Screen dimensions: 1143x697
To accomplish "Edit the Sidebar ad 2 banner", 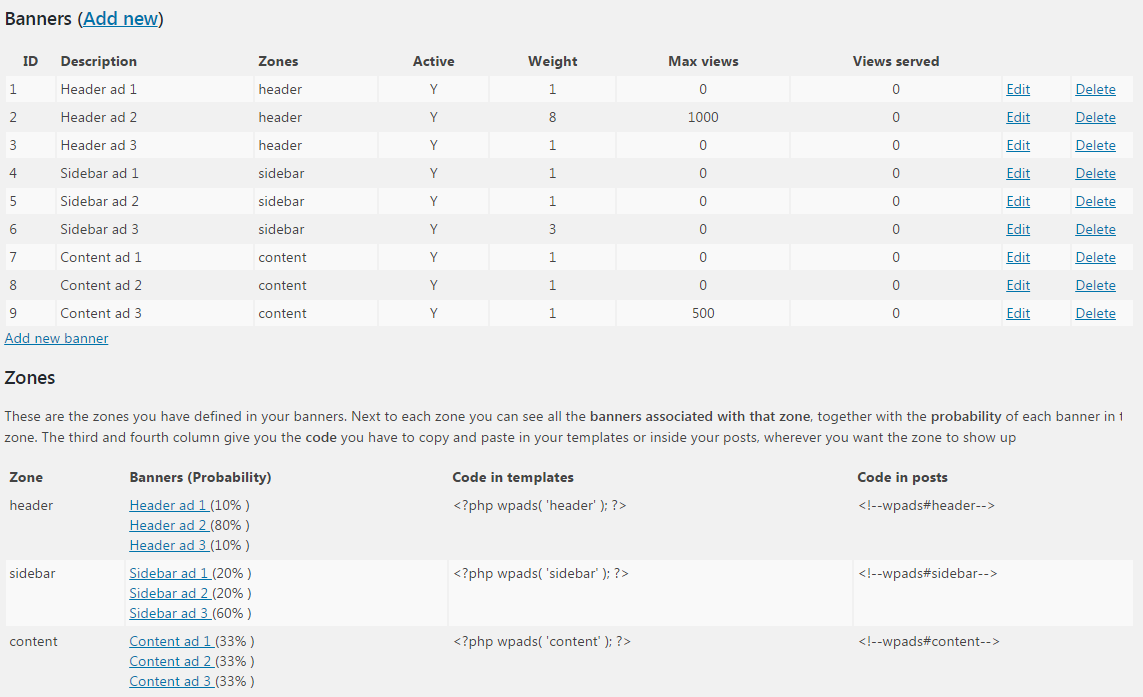I will [x=1018, y=201].
